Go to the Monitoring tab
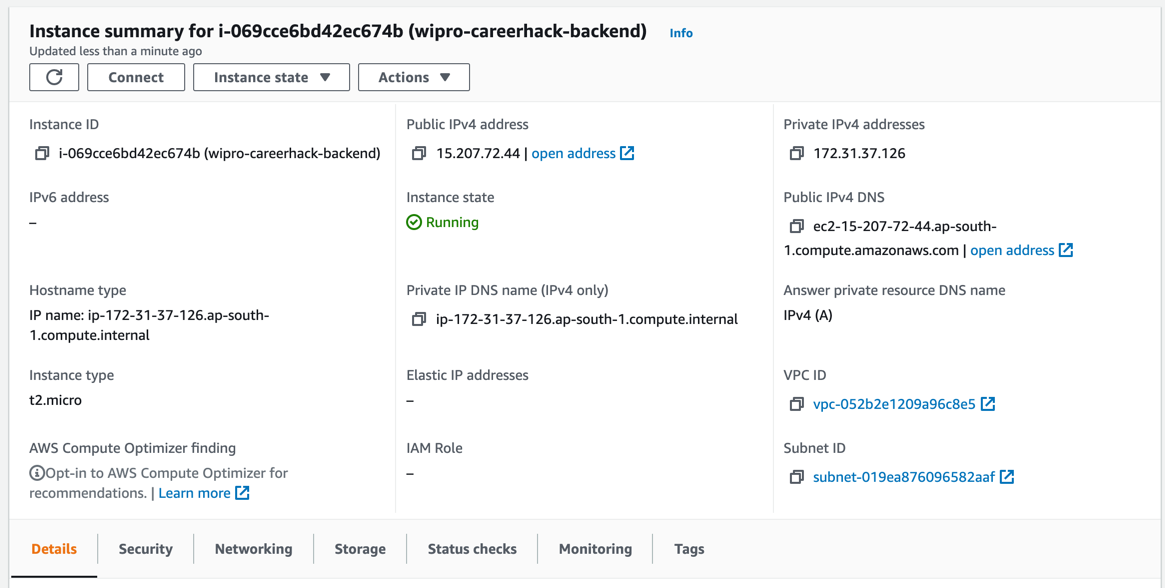Image resolution: width=1165 pixels, height=588 pixels. point(595,549)
